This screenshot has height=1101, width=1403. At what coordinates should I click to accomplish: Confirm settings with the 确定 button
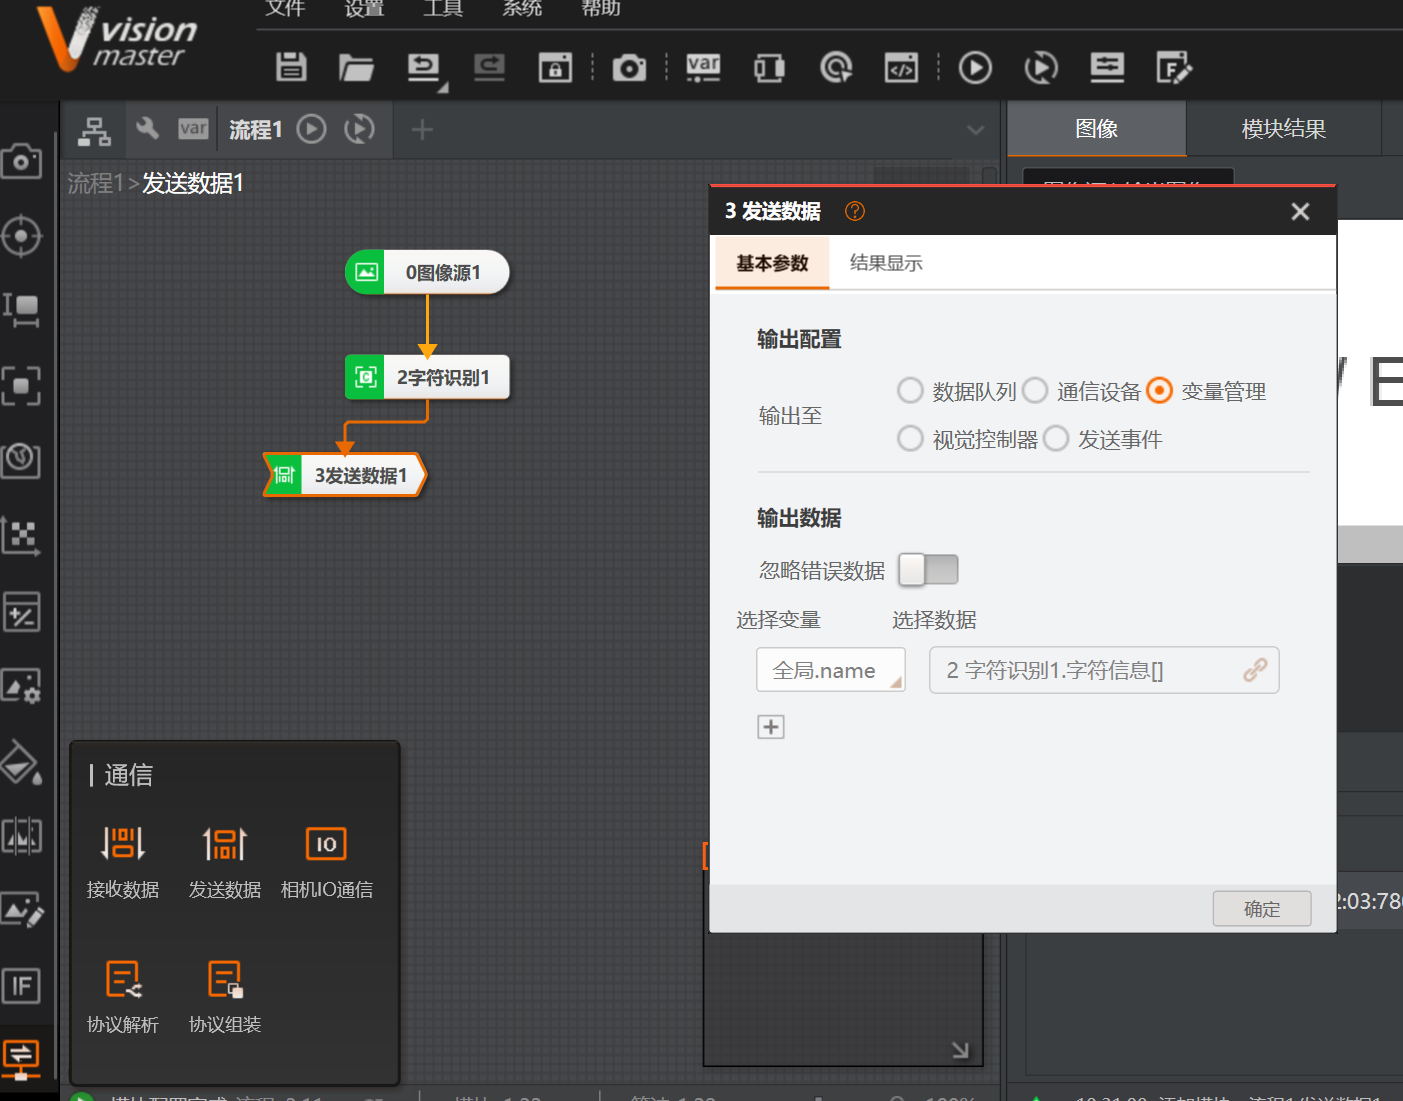[1261, 908]
